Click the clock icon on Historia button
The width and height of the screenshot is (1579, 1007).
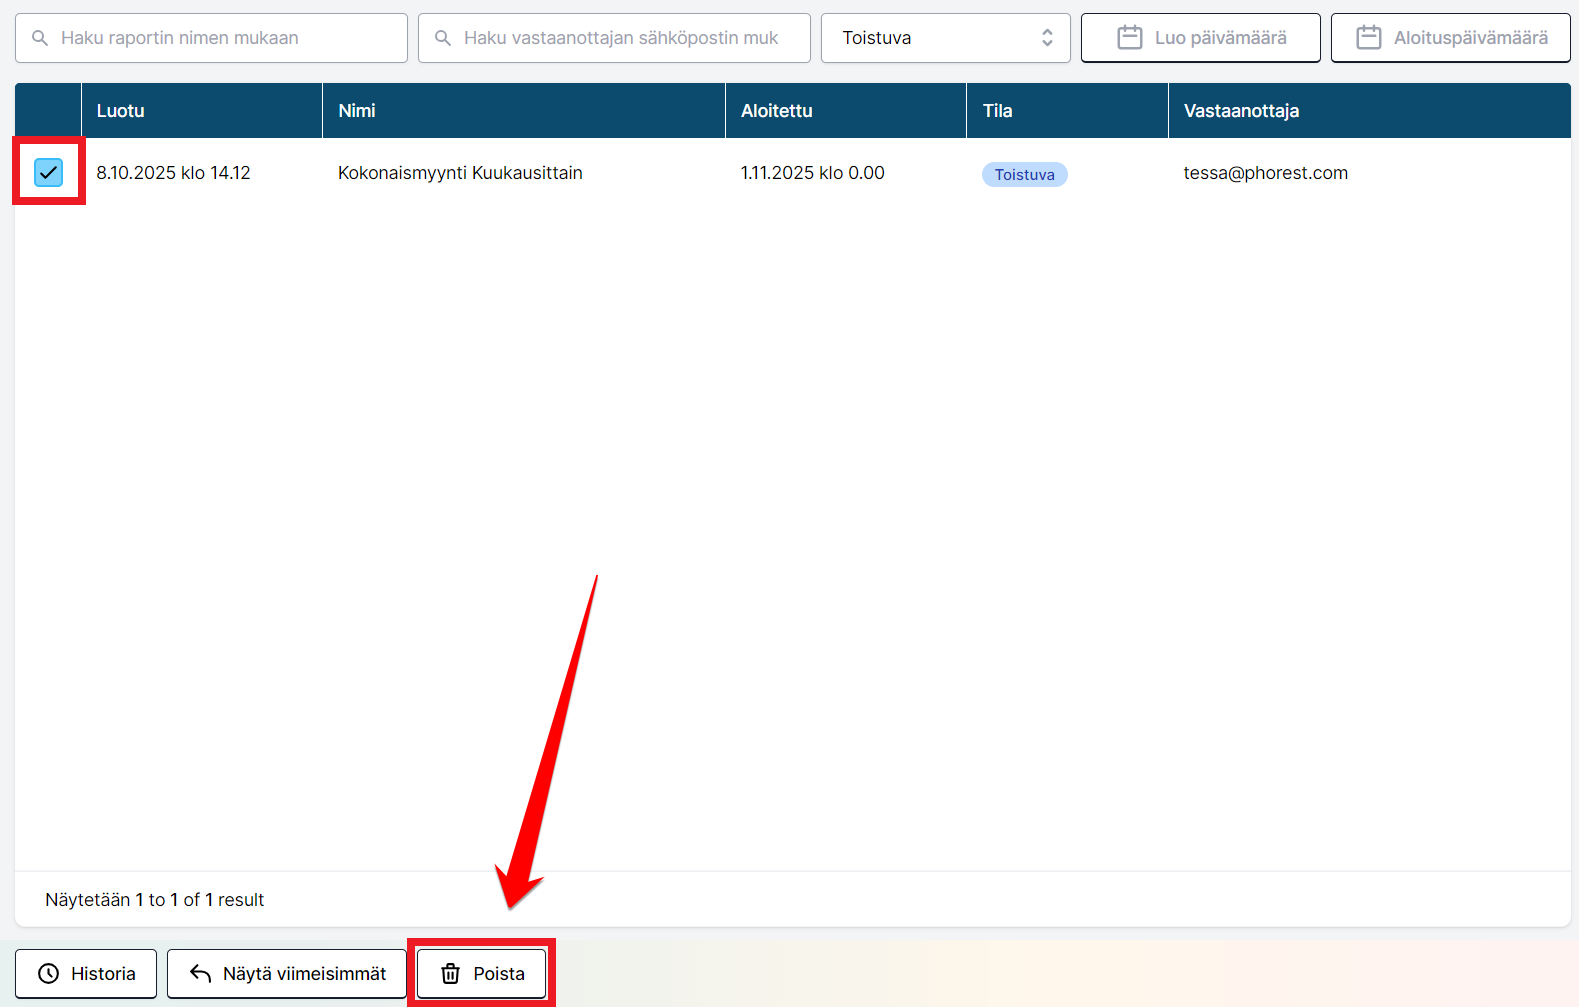pos(48,974)
